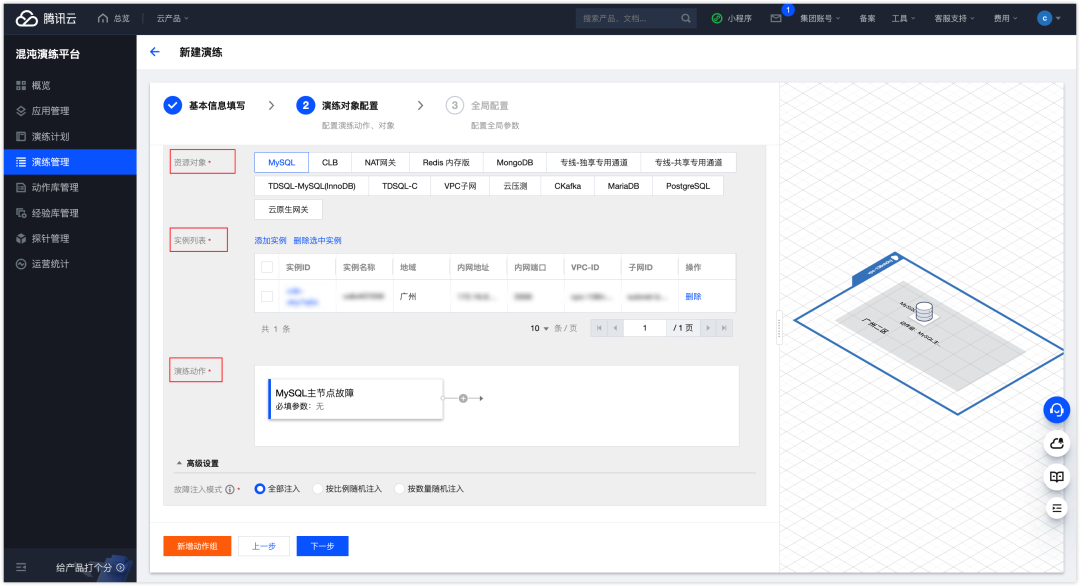This screenshot has width=1080, height=586.
Task: Click the 上一步 button
Action: 264,546
